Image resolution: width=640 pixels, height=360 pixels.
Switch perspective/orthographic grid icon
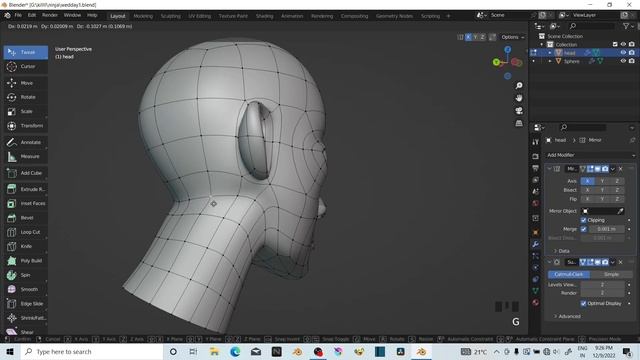(519, 123)
